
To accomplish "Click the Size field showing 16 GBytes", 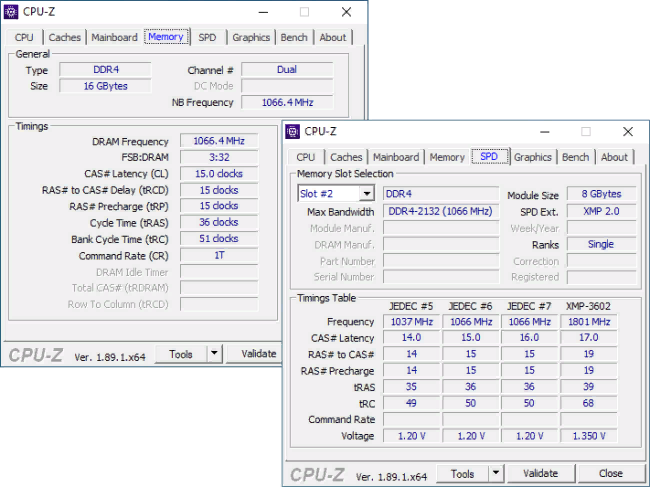I will (x=105, y=86).
